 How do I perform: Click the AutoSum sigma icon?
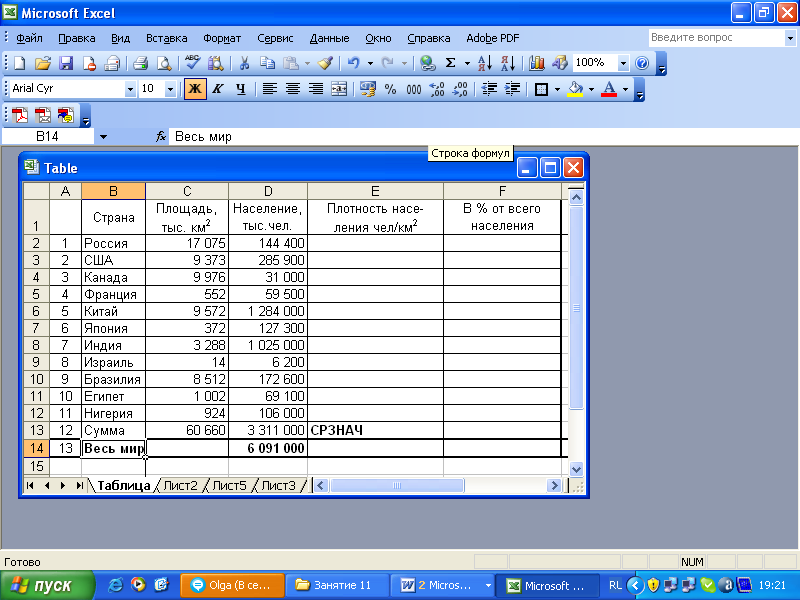click(x=451, y=63)
